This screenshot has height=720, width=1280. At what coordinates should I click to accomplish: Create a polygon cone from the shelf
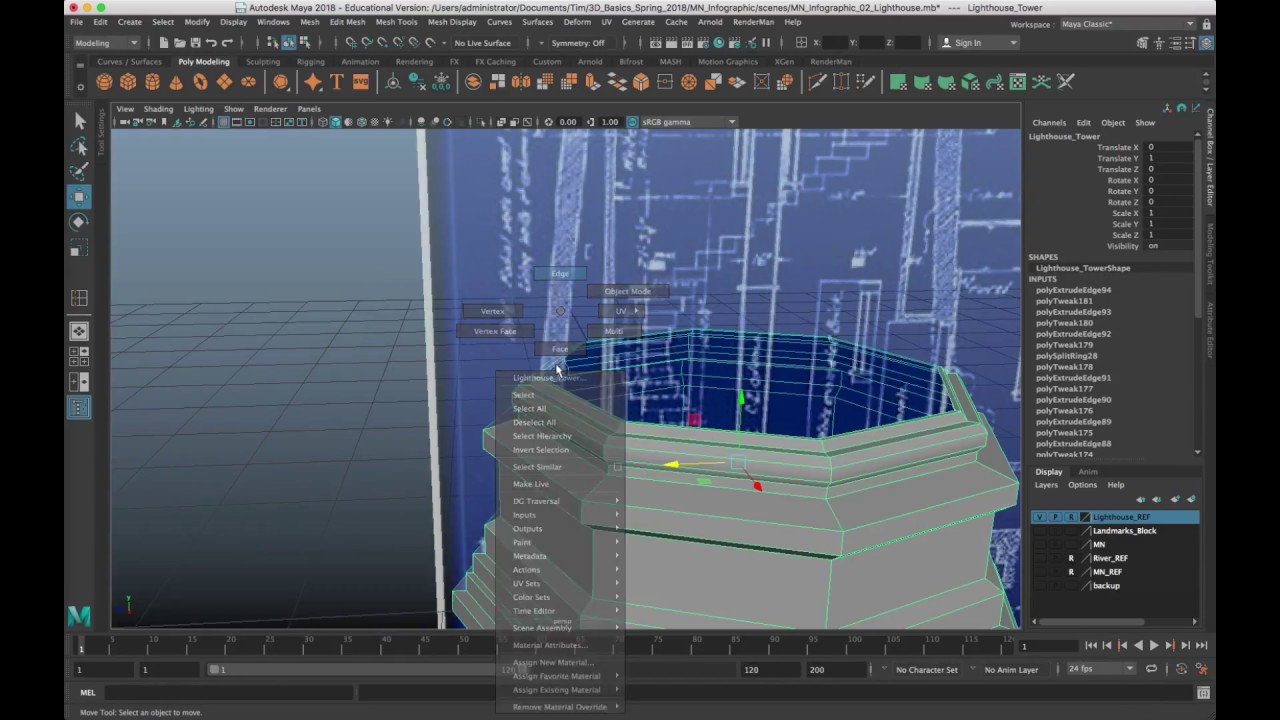click(176, 82)
